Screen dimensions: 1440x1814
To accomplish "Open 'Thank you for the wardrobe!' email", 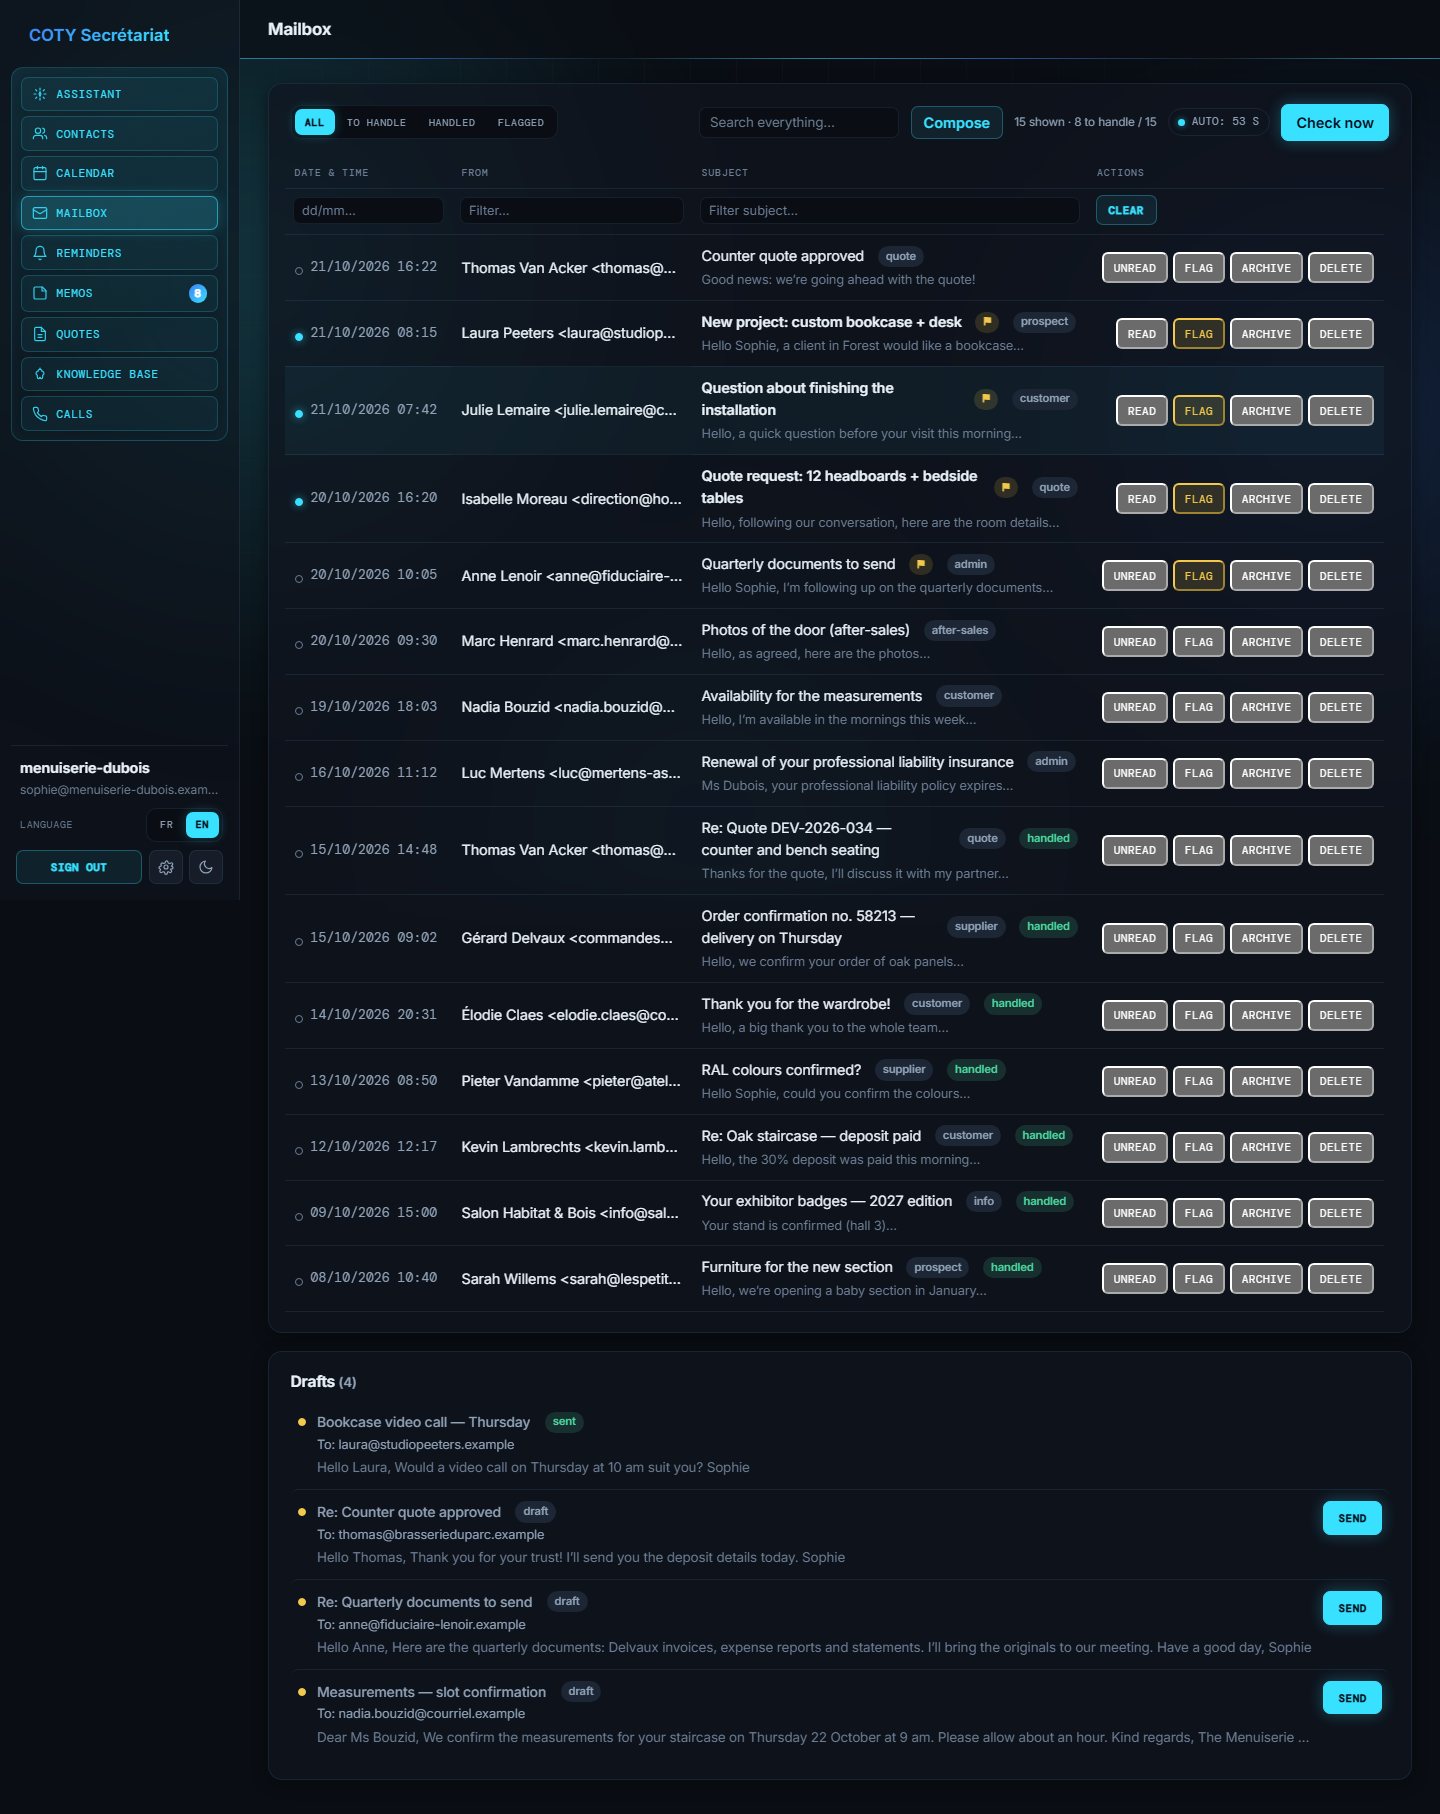I will (834, 1015).
